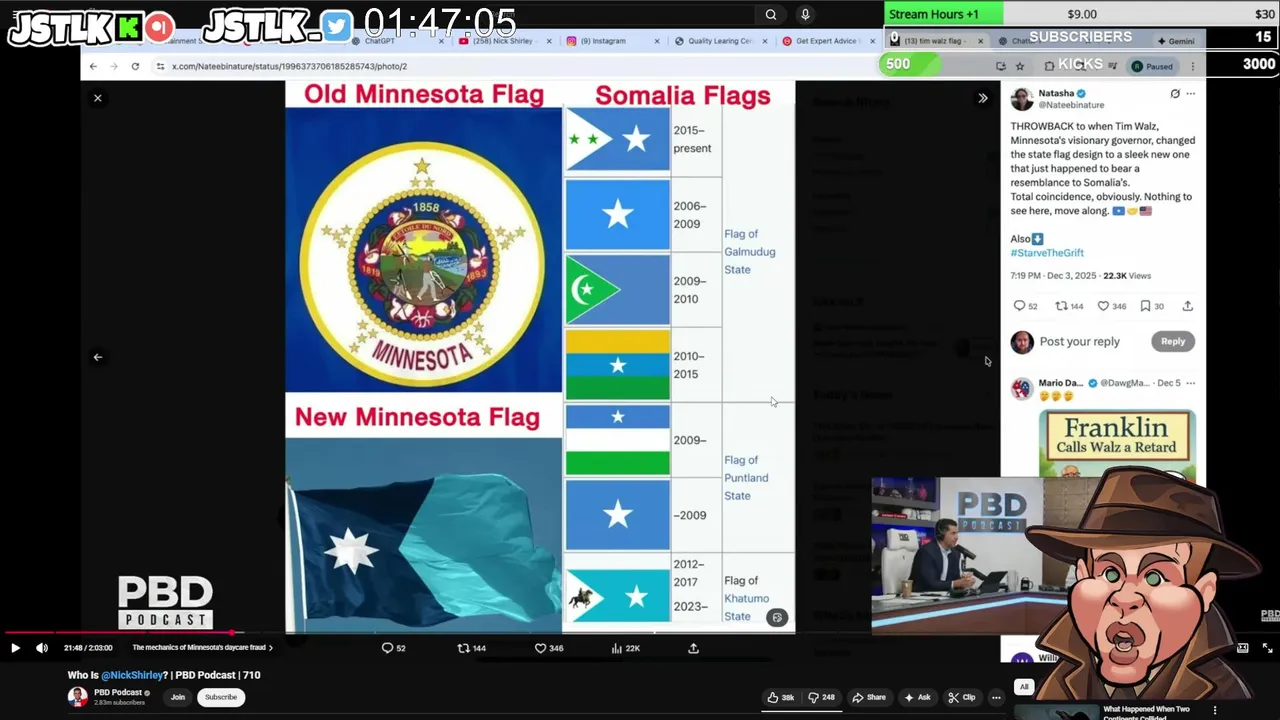Switch to the Get Expert Advice tab
This screenshot has height=720, width=1280.
coord(827,41)
